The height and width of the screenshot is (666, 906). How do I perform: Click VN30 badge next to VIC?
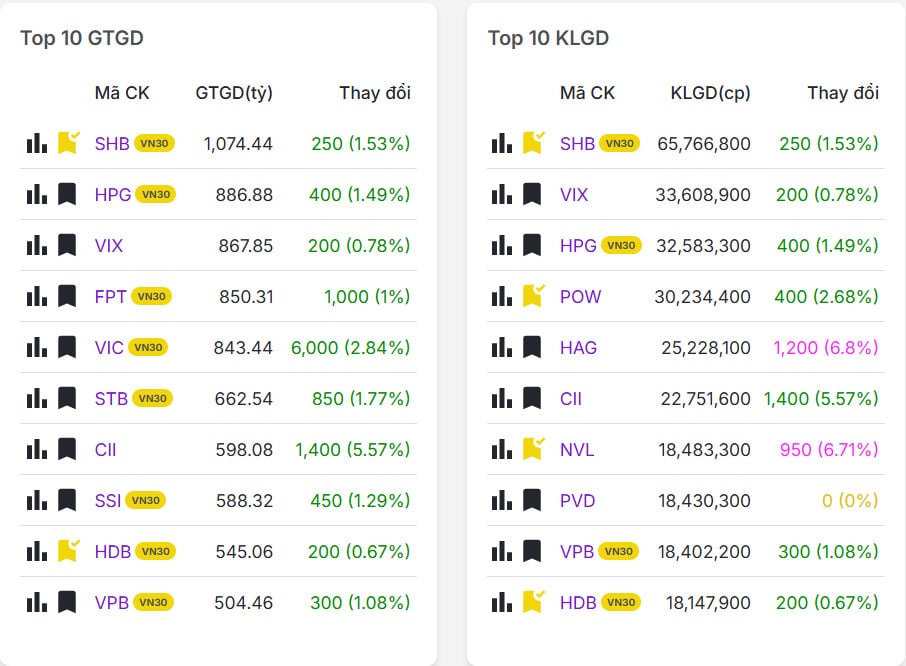(x=148, y=347)
